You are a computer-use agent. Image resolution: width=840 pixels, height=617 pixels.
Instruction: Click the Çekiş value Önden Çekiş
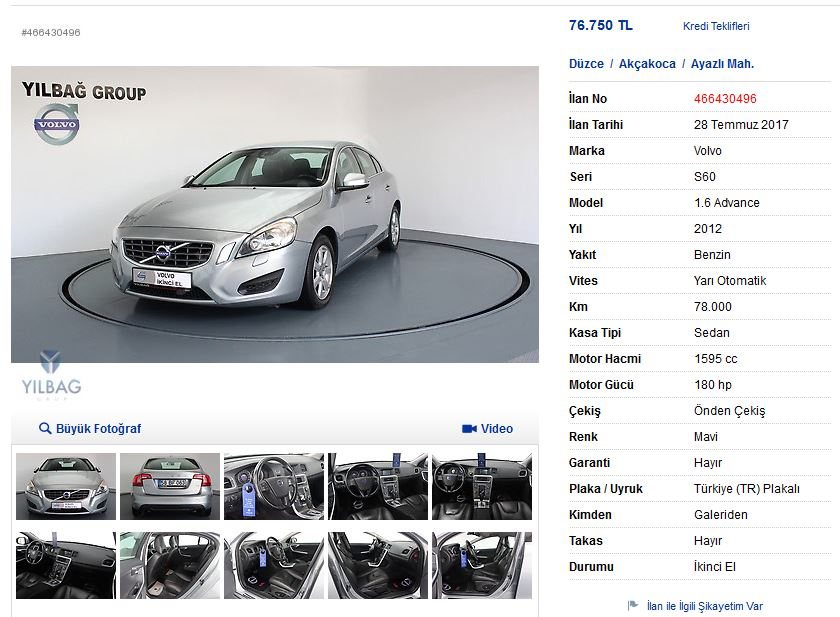pos(729,411)
